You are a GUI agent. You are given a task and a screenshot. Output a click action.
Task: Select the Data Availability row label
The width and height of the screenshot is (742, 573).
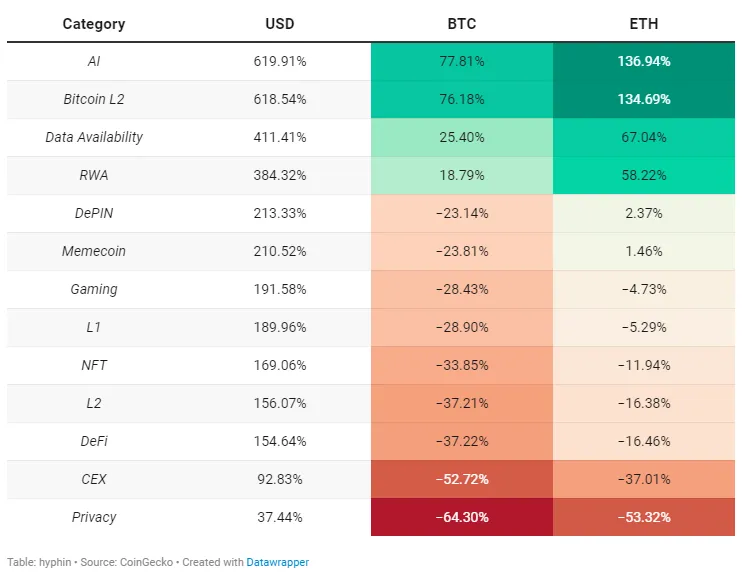pyautogui.click(x=94, y=137)
